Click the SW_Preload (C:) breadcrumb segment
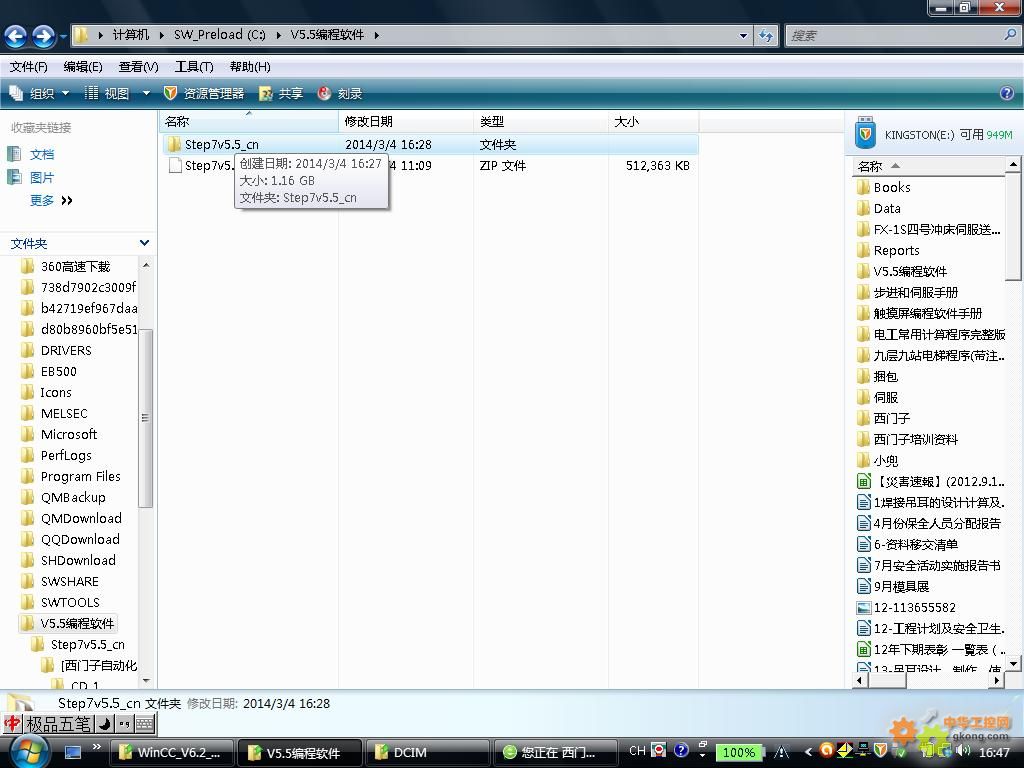This screenshot has height=768, width=1024. pyautogui.click(x=219, y=35)
